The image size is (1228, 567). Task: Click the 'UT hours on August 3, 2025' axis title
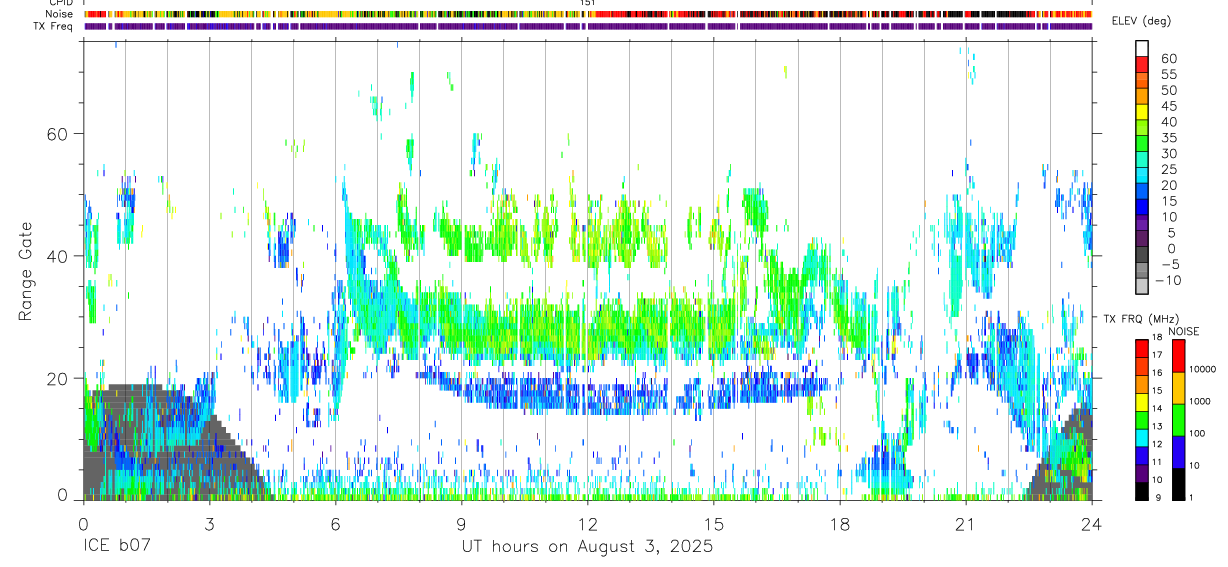587,547
